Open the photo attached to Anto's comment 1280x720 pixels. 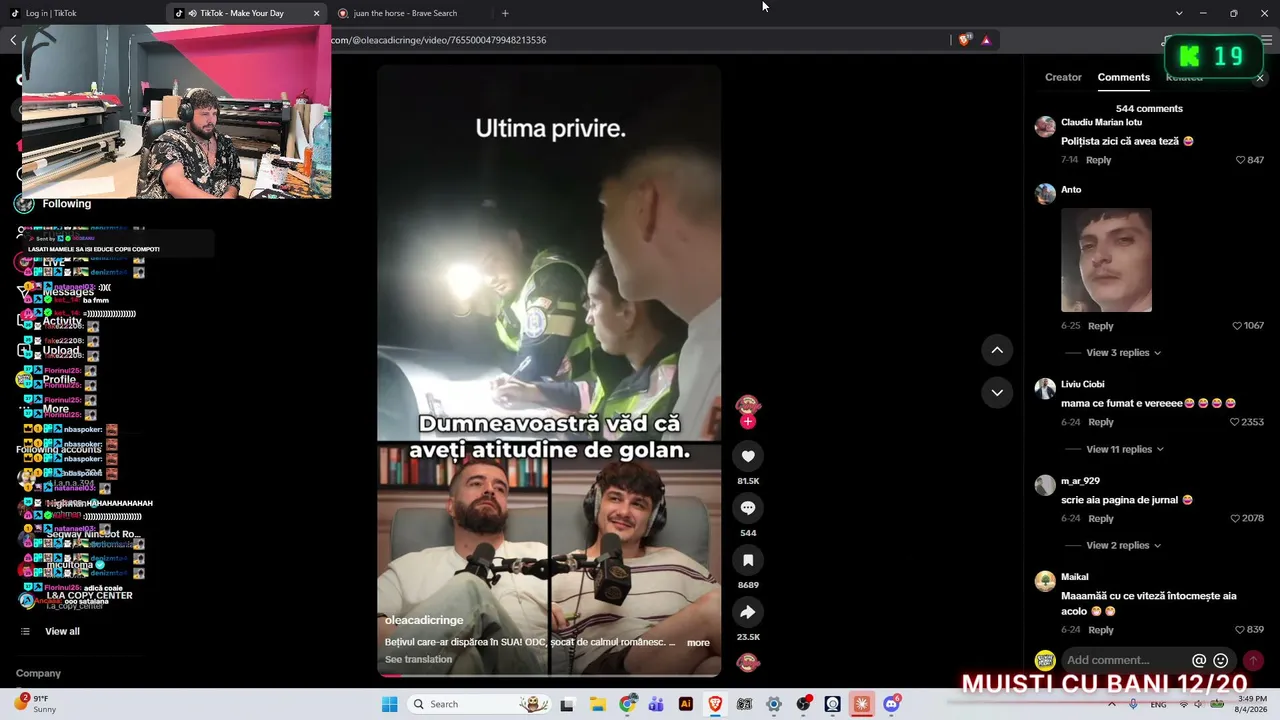pyautogui.click(x=1106, y=260)
